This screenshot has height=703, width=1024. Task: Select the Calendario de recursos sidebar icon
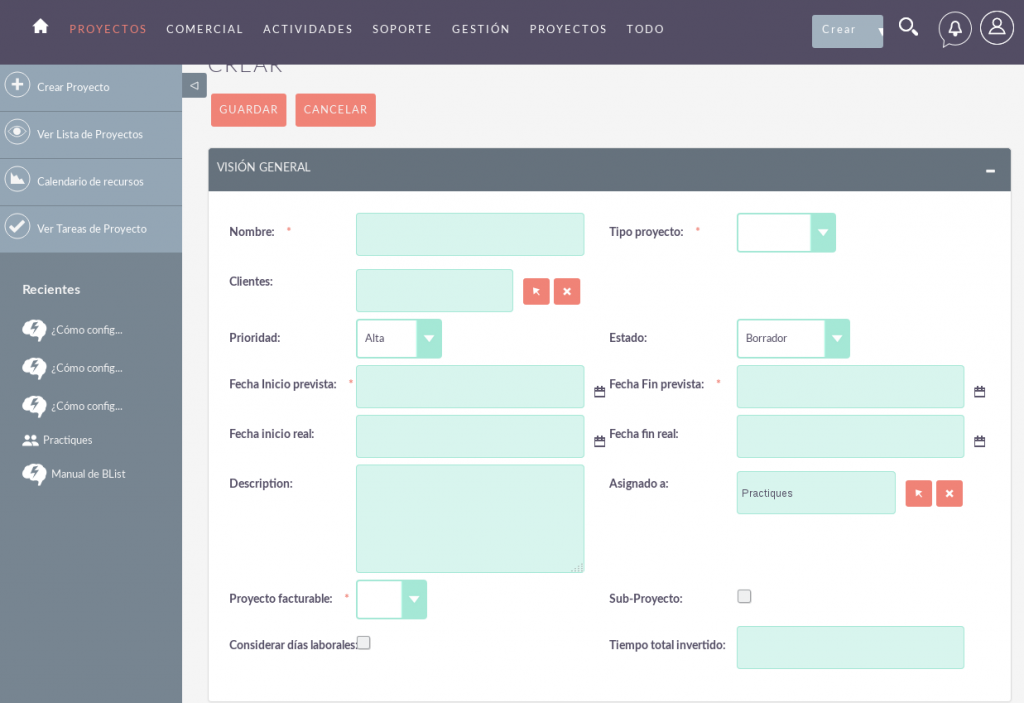coord(17,181)
